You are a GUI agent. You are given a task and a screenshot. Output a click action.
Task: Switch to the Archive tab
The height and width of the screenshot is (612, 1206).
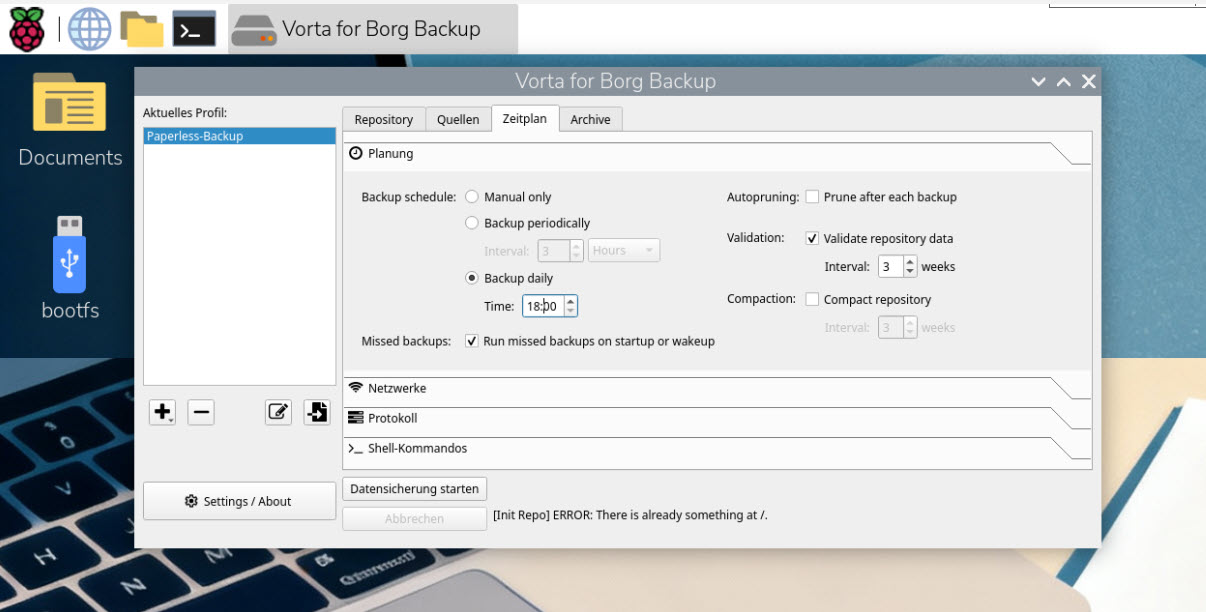pos(590,119)
